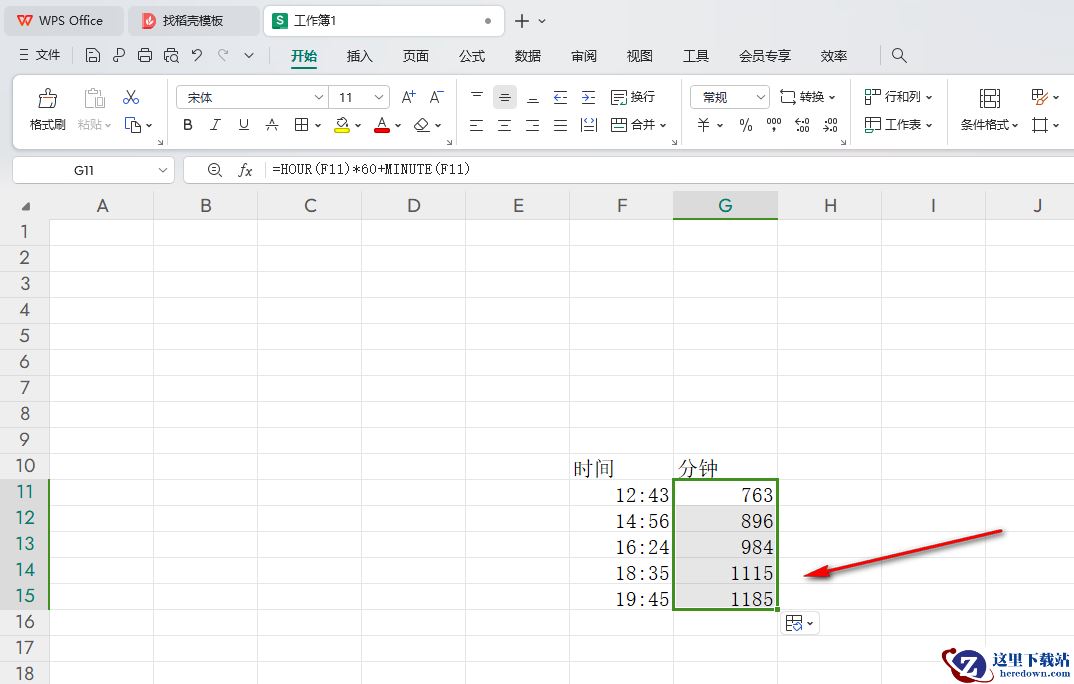1074x684 pixels.
Task: Switch to Formulas (公式) tab
Action: (x=472, y=56)
